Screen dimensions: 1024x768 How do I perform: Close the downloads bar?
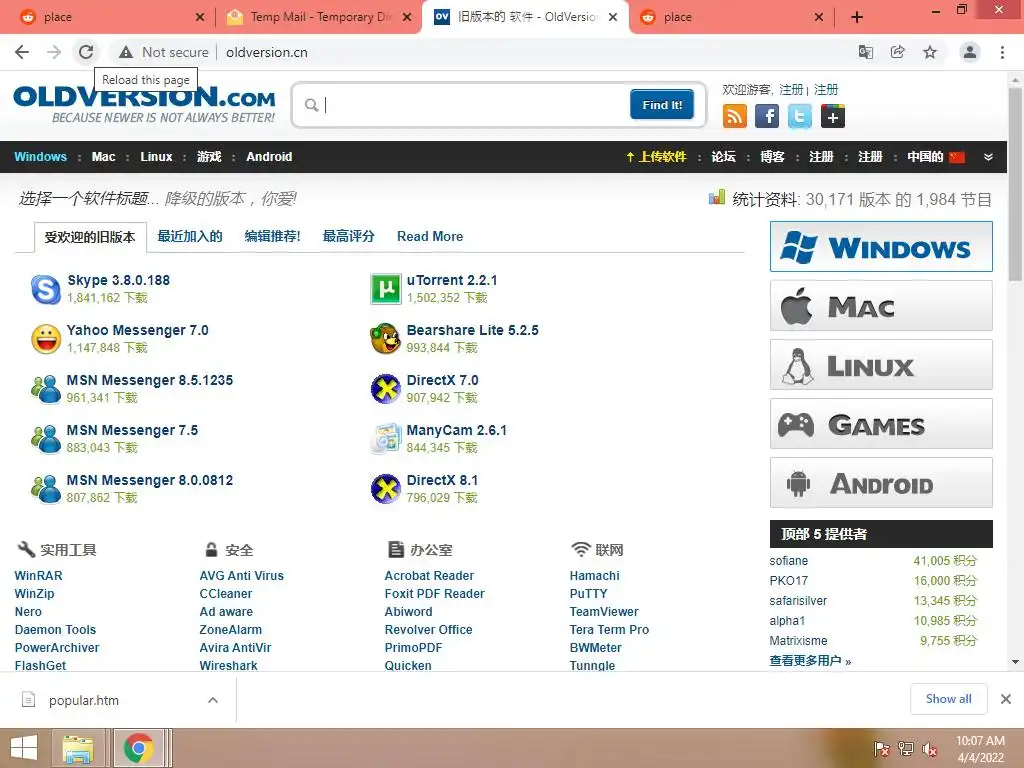pos(1006,699)
